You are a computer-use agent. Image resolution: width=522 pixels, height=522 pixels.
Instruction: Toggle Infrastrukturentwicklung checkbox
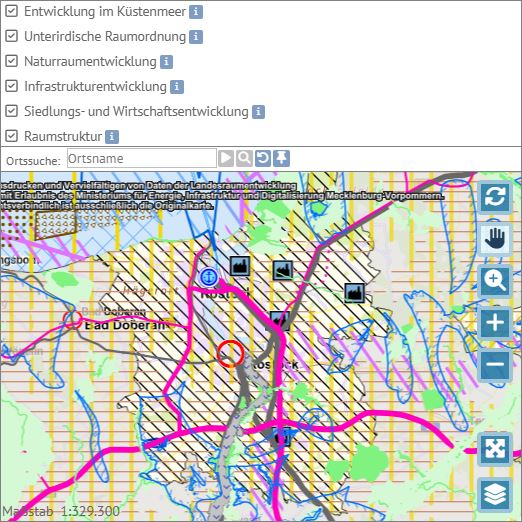point(12,86)
